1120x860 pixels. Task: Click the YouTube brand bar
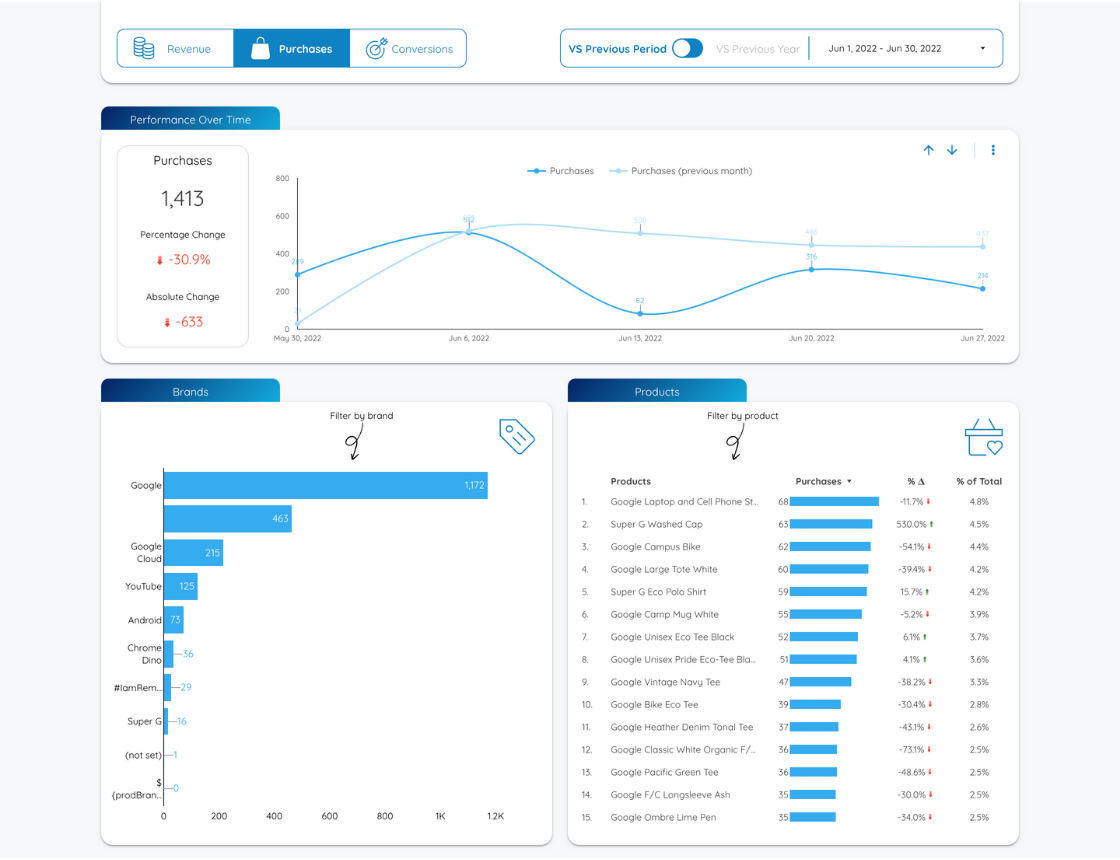[x=180, y=586]
